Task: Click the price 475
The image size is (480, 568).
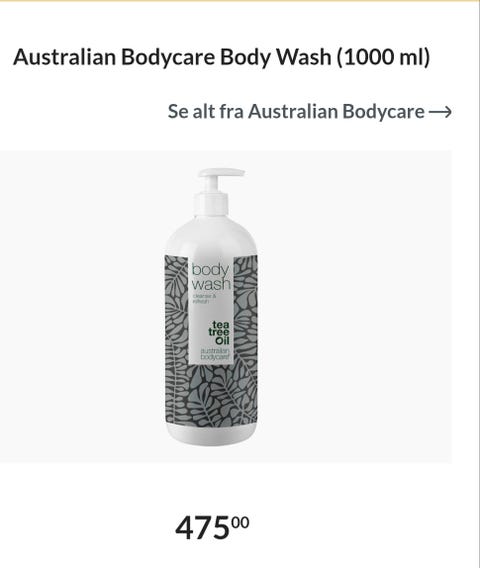Action: point(203,528)
